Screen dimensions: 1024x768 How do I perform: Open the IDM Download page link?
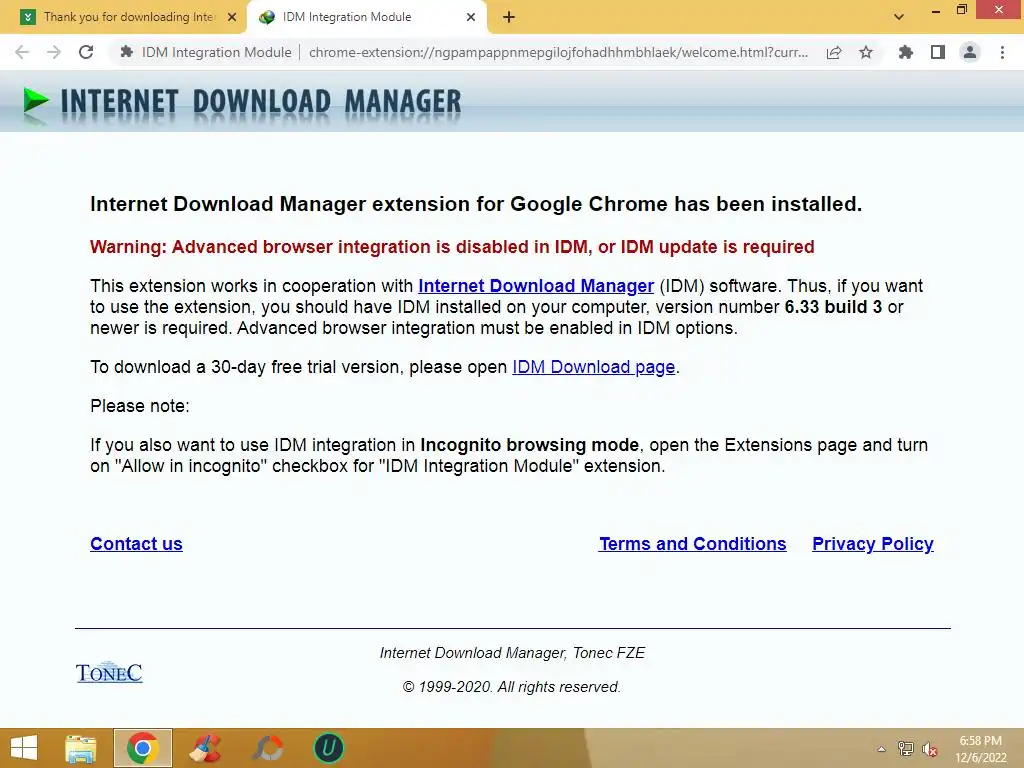pos(594,367)
